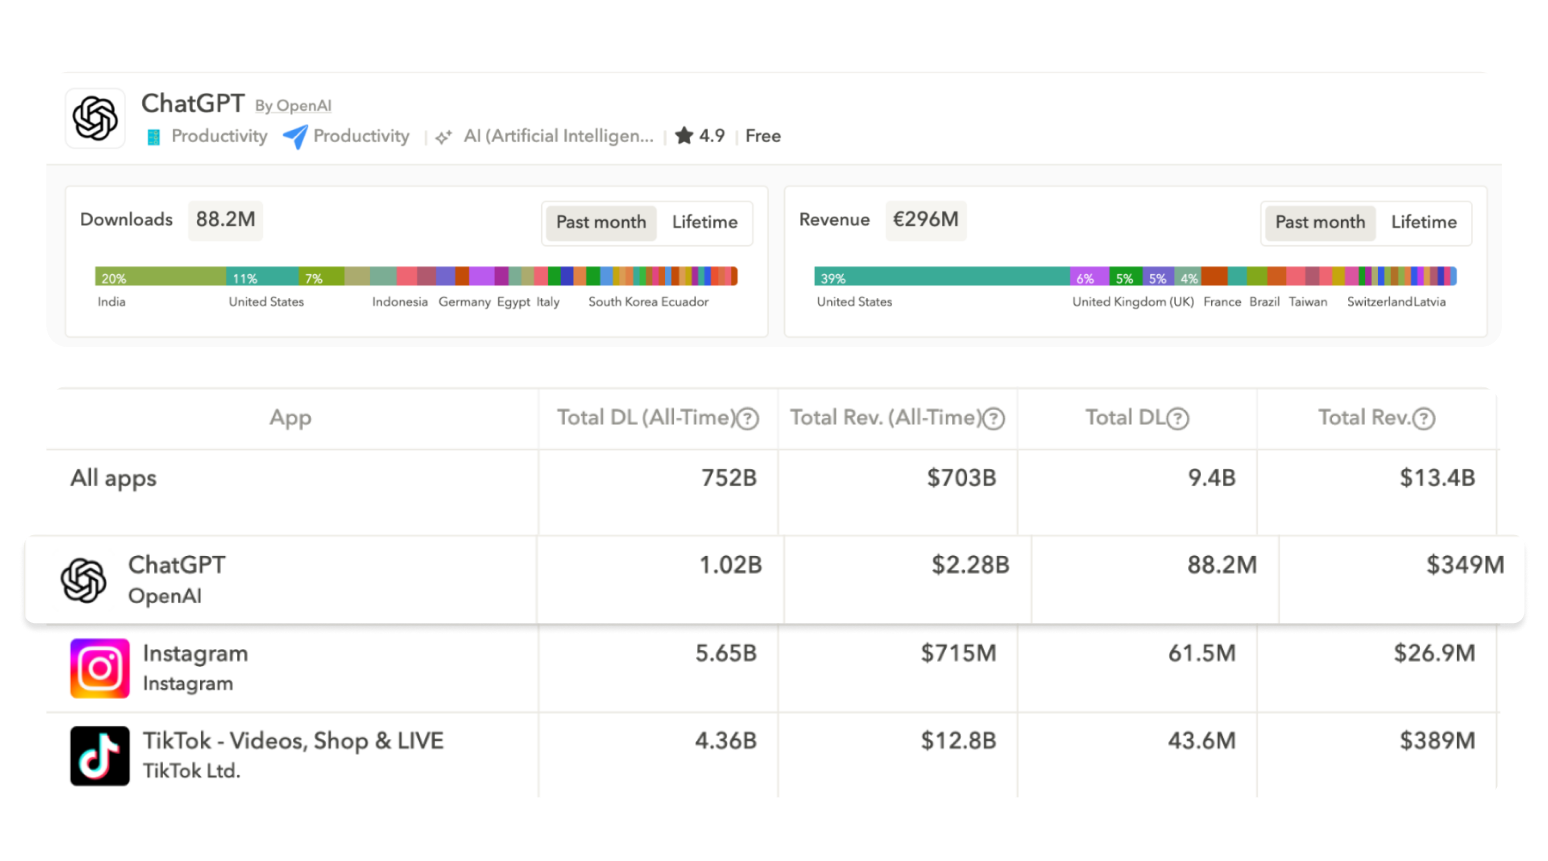
Task: Click the 4.9 rating value
Action: click(712, 136)
